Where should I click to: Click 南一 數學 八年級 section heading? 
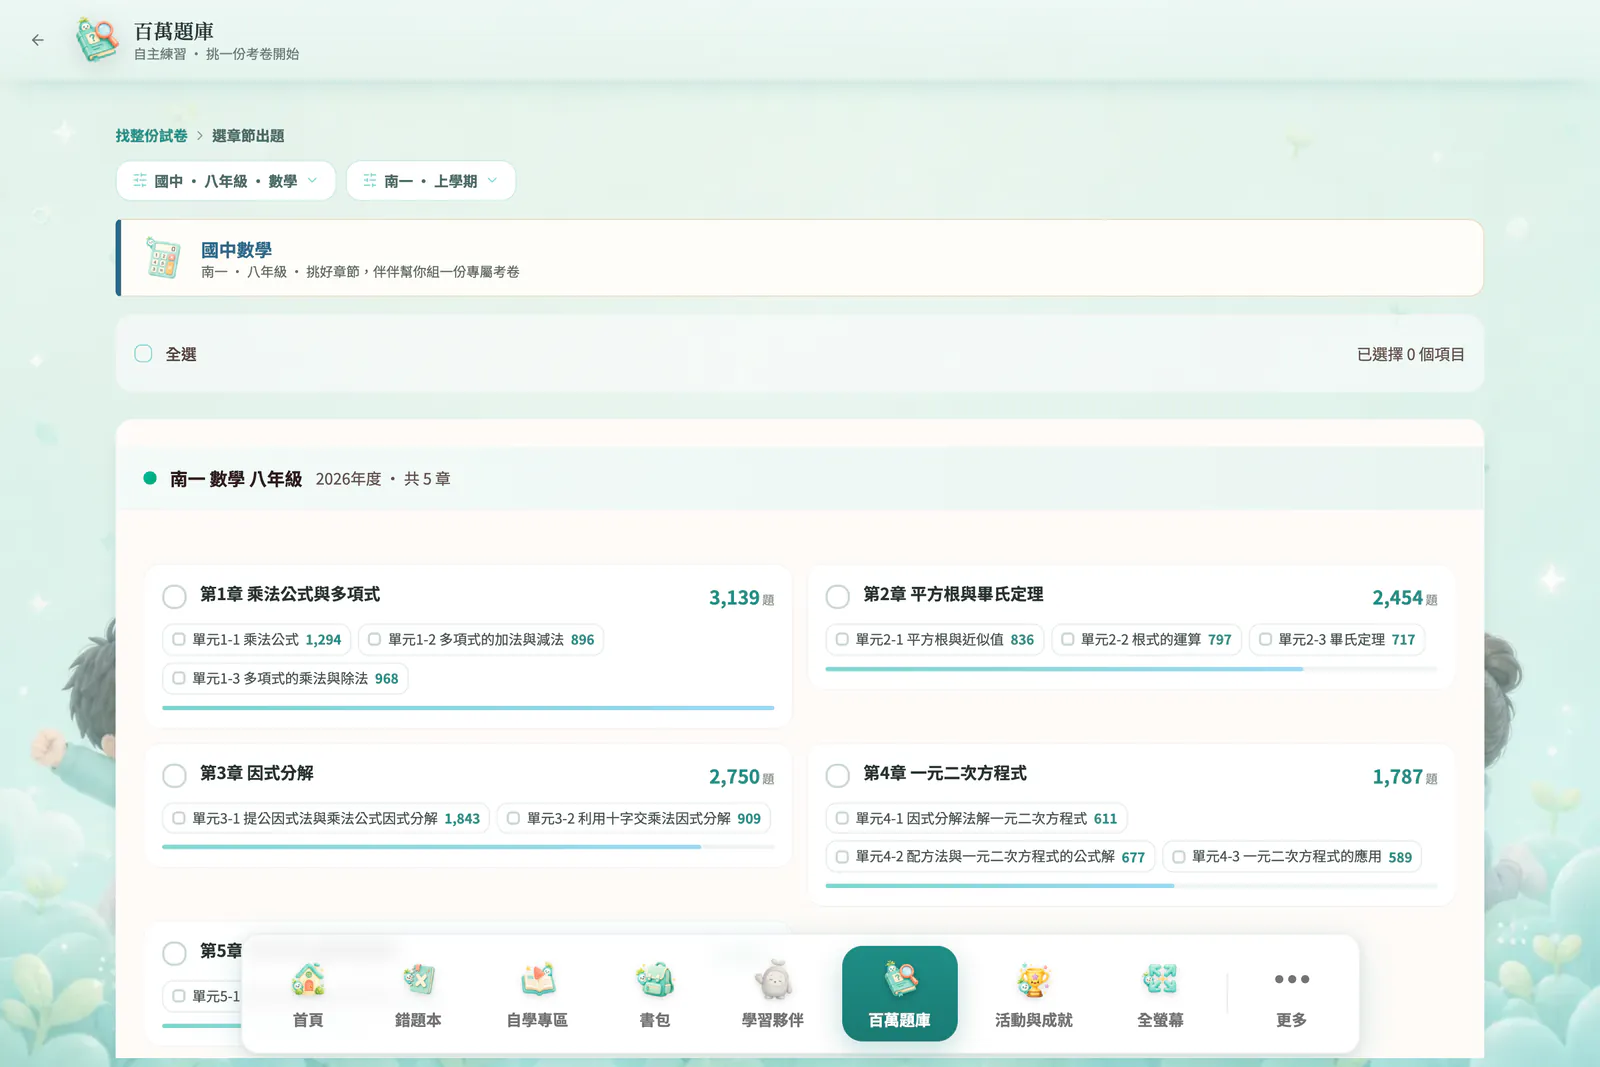[236, 479]
